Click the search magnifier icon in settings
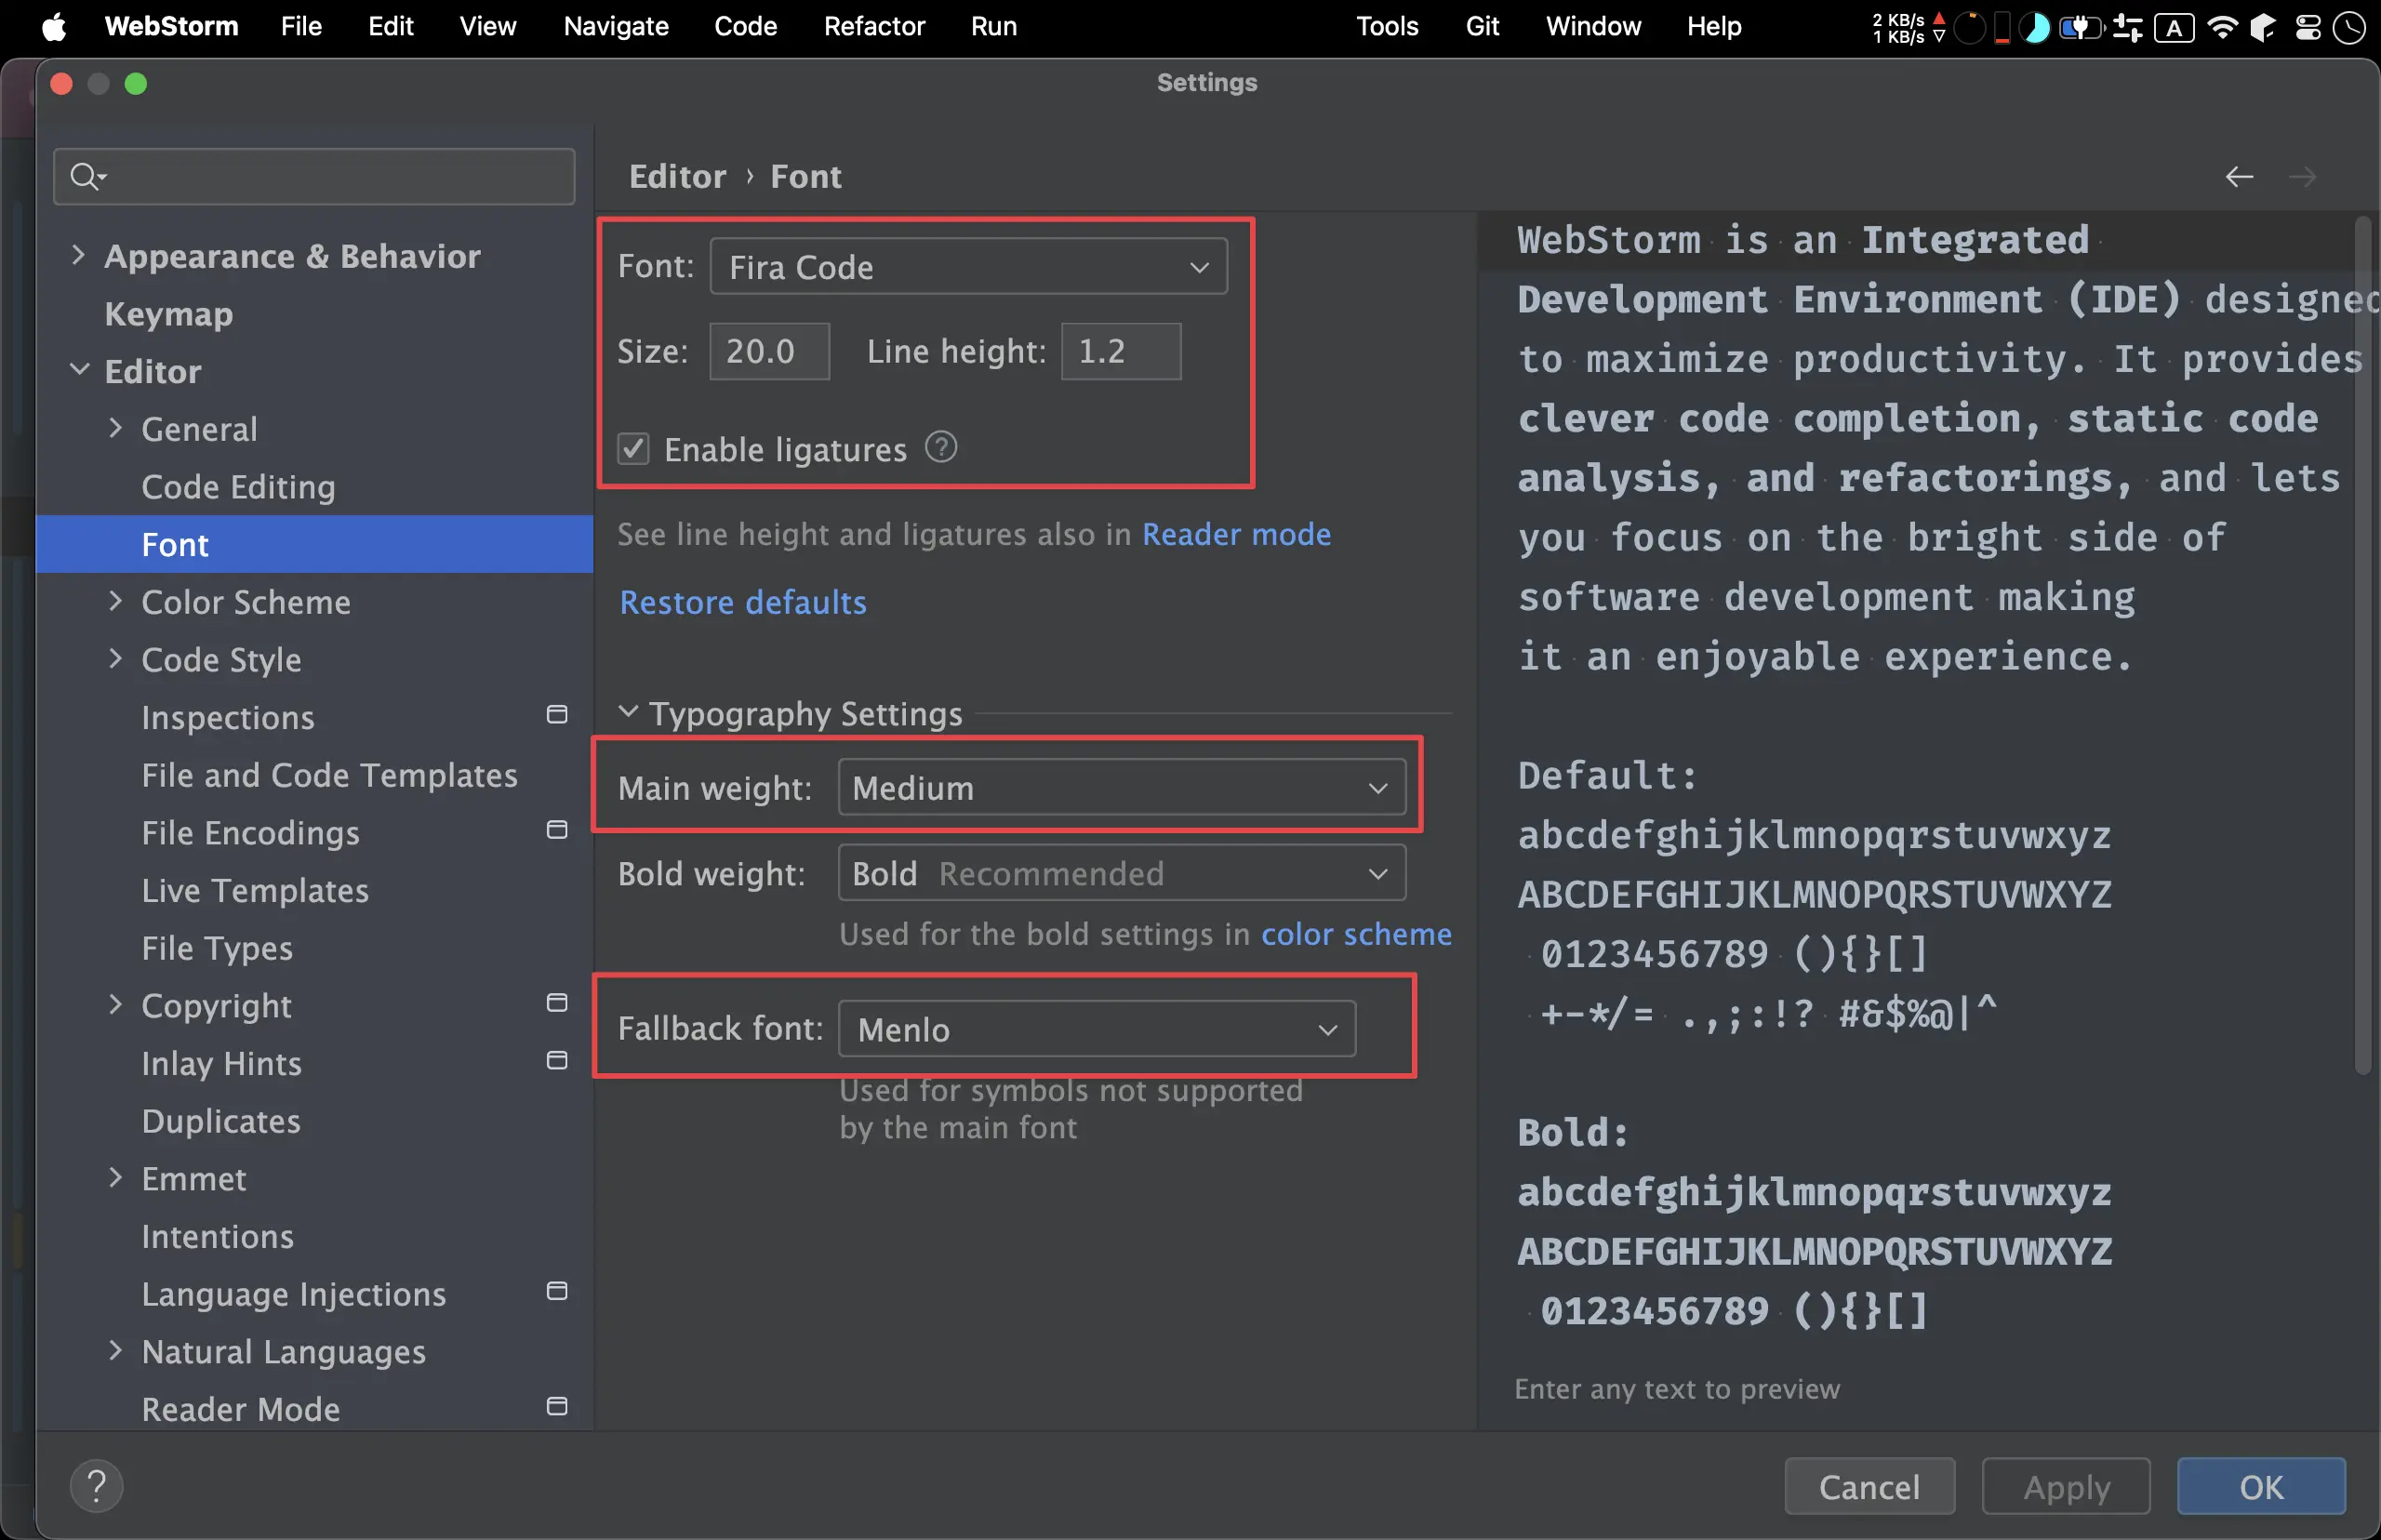 [x=86, y=177]
